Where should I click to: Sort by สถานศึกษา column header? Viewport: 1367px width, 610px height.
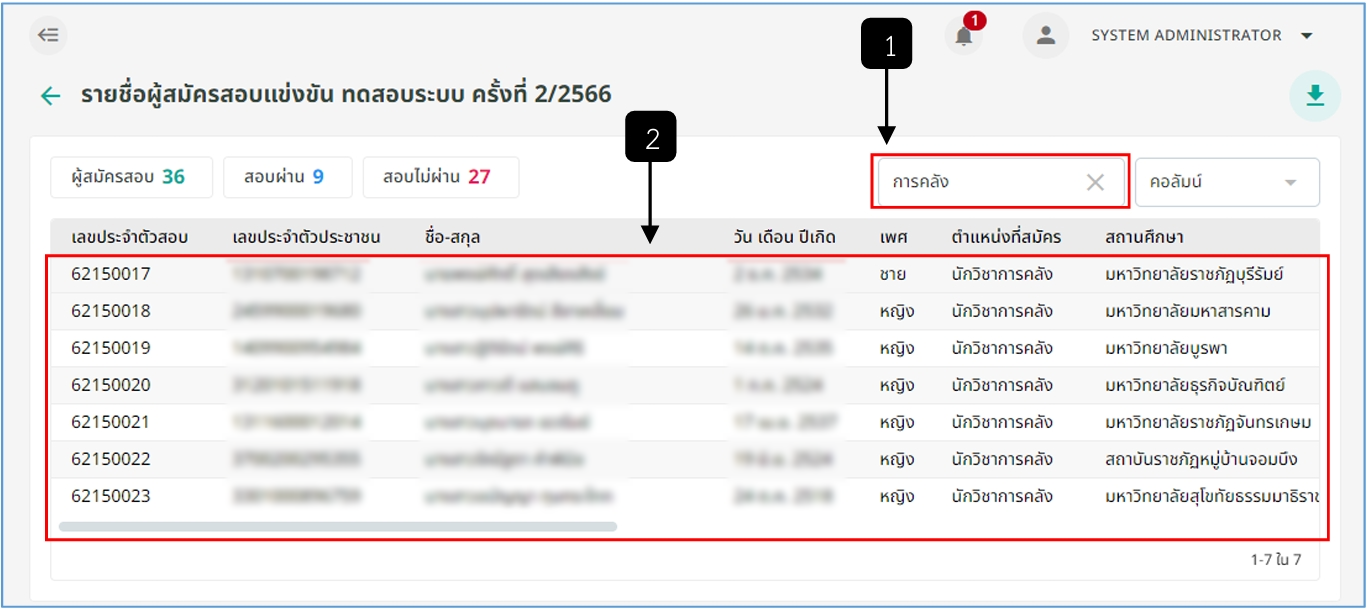tap(1145, 237)
